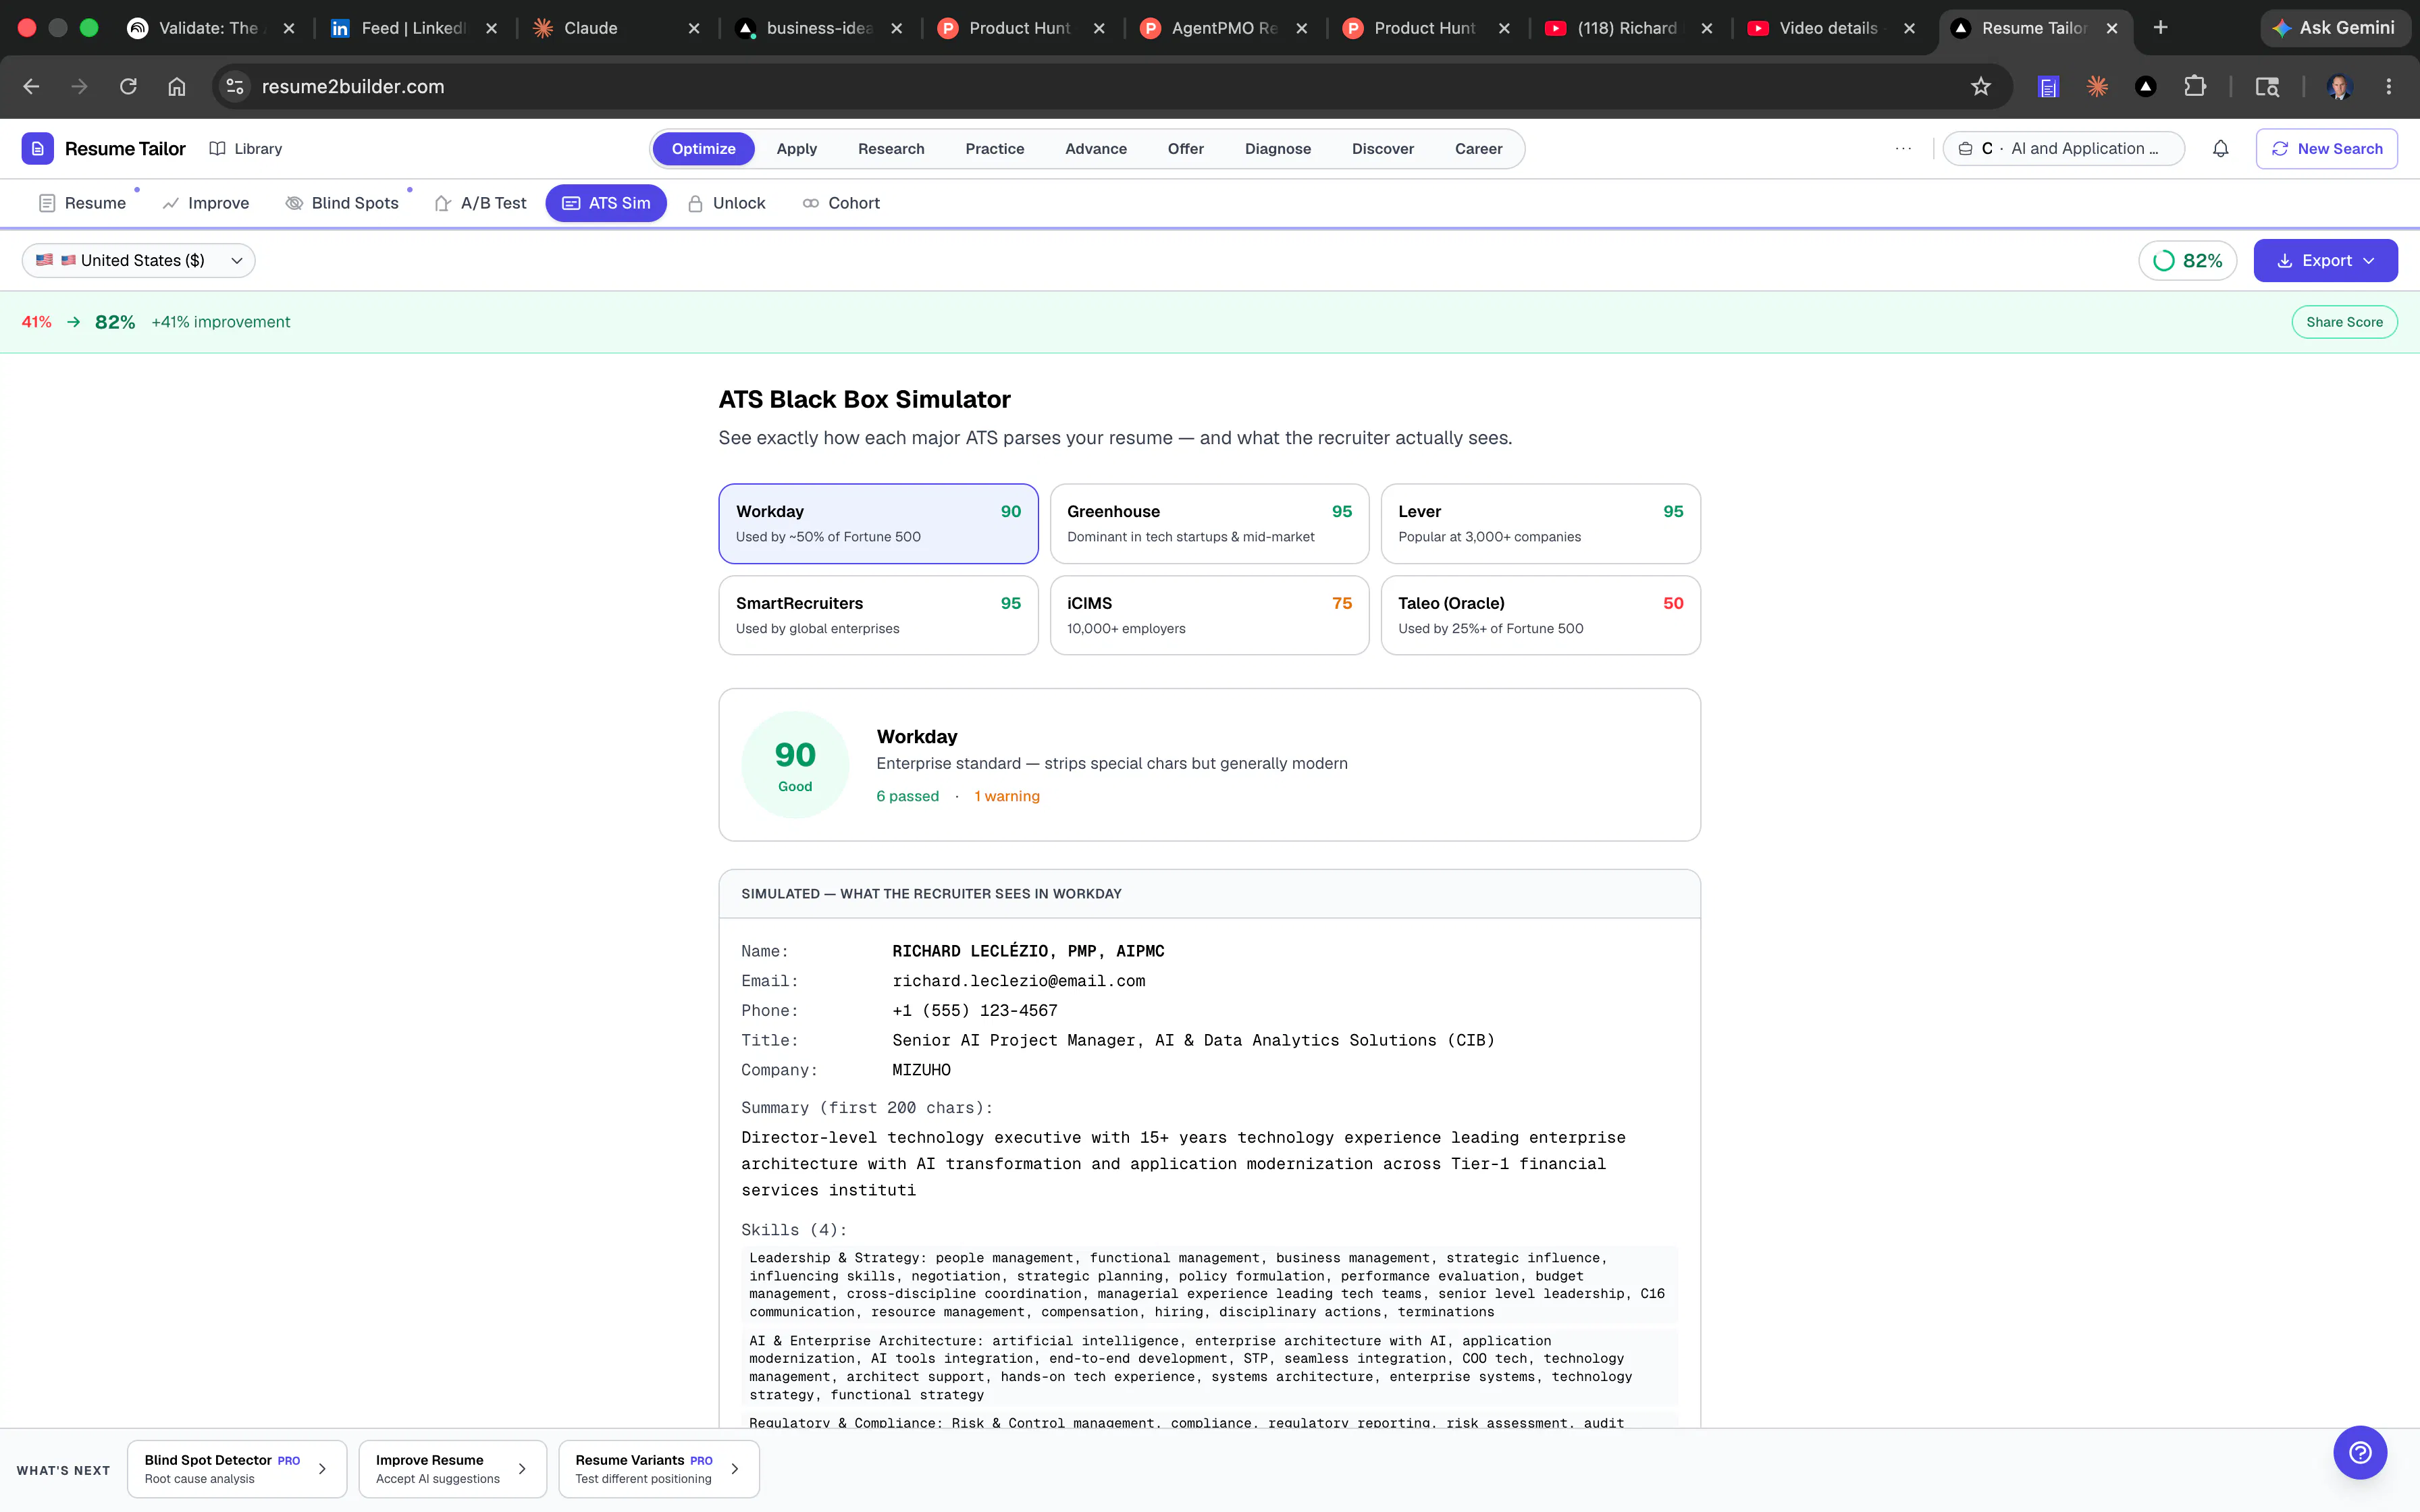The height and width of the screenshot is (1512, 2420).
Task: Open the tab search side panel icon
Action: (2266, 86)
